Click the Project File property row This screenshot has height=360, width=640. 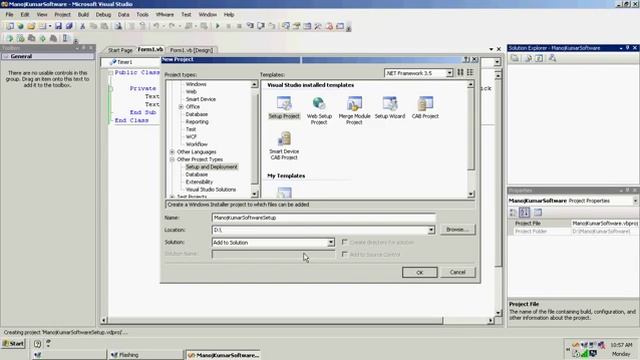point(573,224)
